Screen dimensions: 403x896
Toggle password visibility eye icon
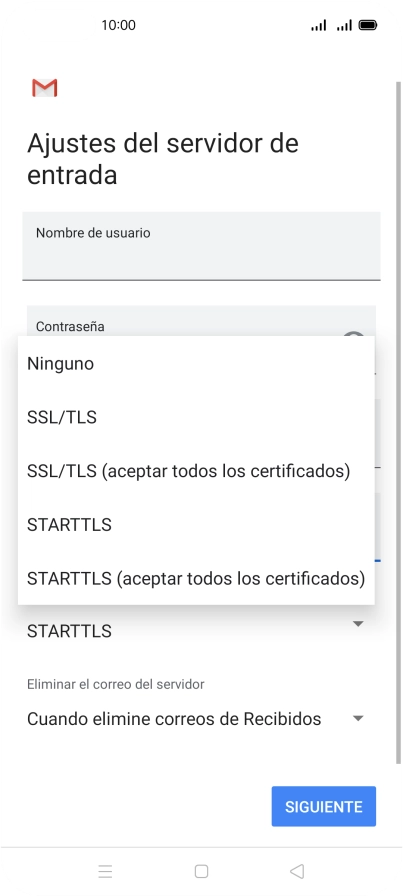tap(354, 334)
